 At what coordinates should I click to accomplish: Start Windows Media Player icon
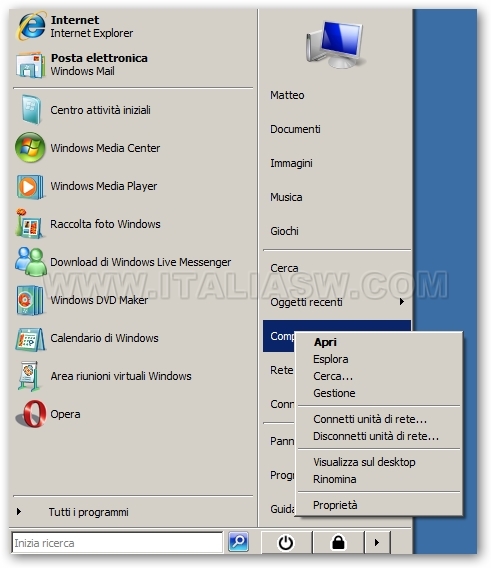point(30,187)
